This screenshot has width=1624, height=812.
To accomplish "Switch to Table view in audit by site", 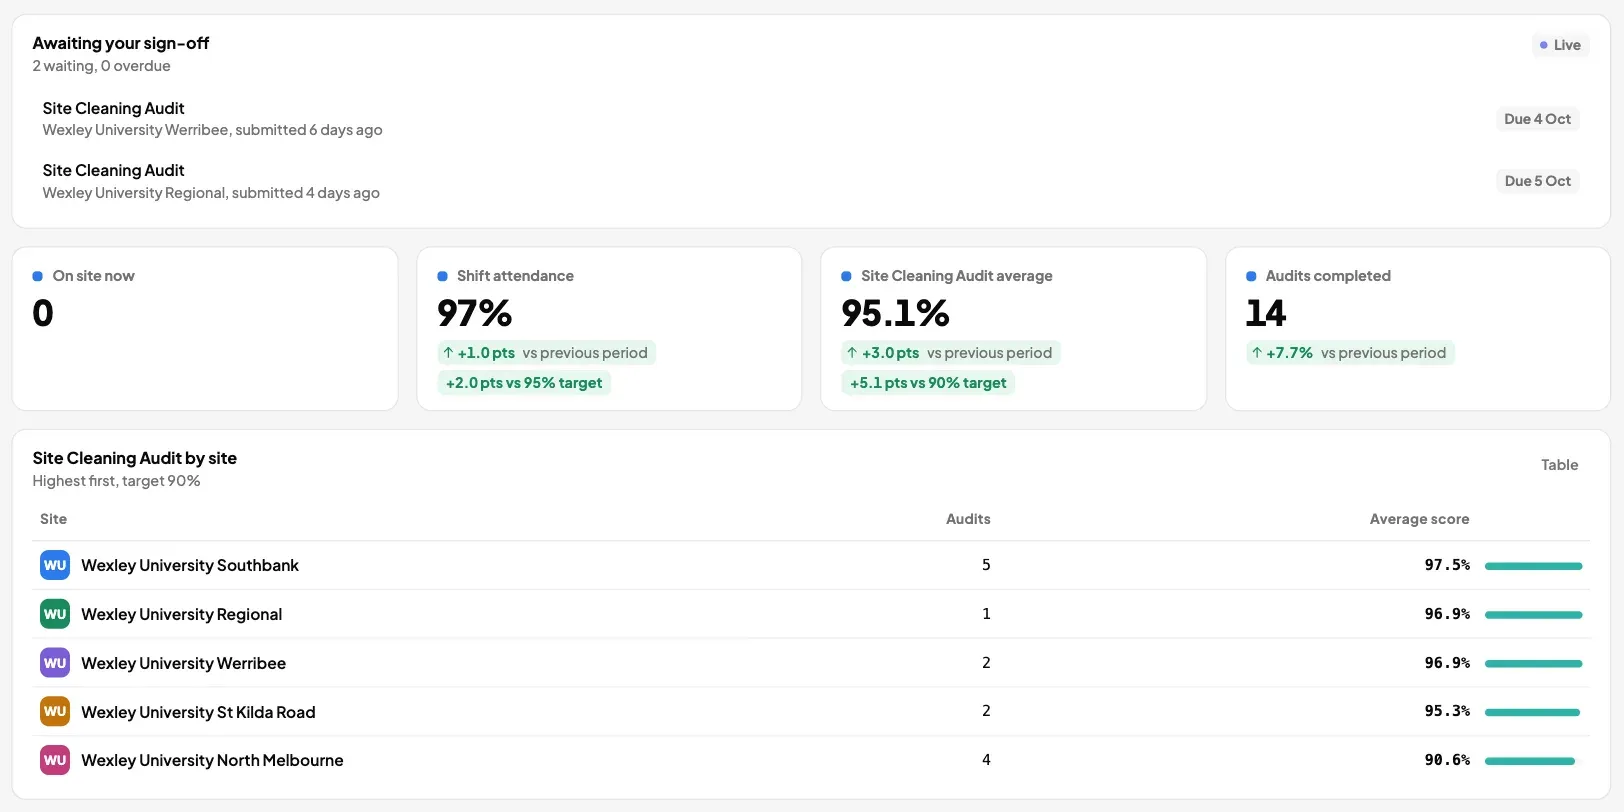I will 1559,465.
